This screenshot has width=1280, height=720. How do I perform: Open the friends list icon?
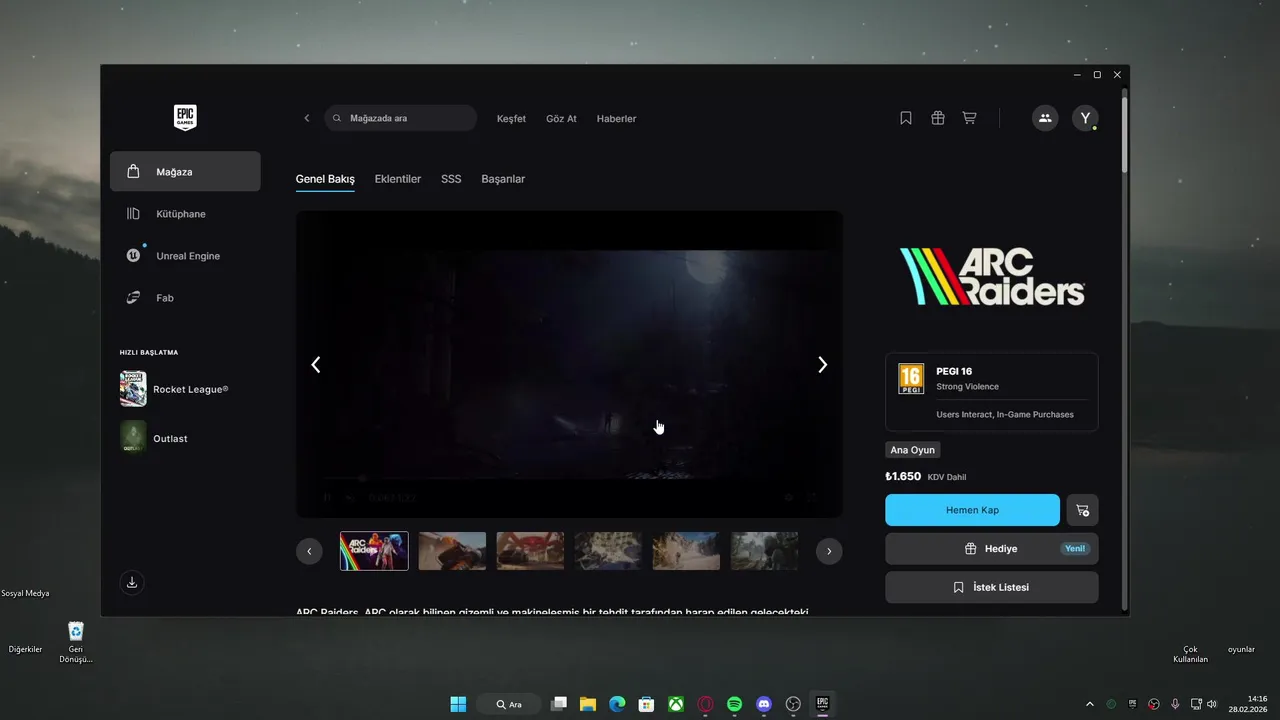(1045, 118)
